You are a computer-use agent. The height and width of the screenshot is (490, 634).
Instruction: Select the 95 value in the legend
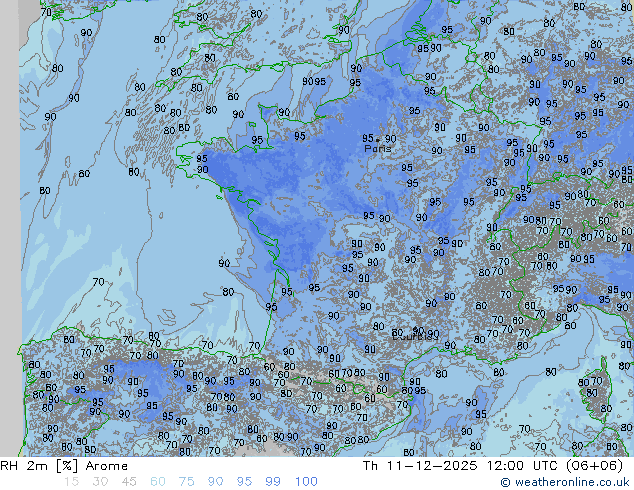[x=244, y=482]
